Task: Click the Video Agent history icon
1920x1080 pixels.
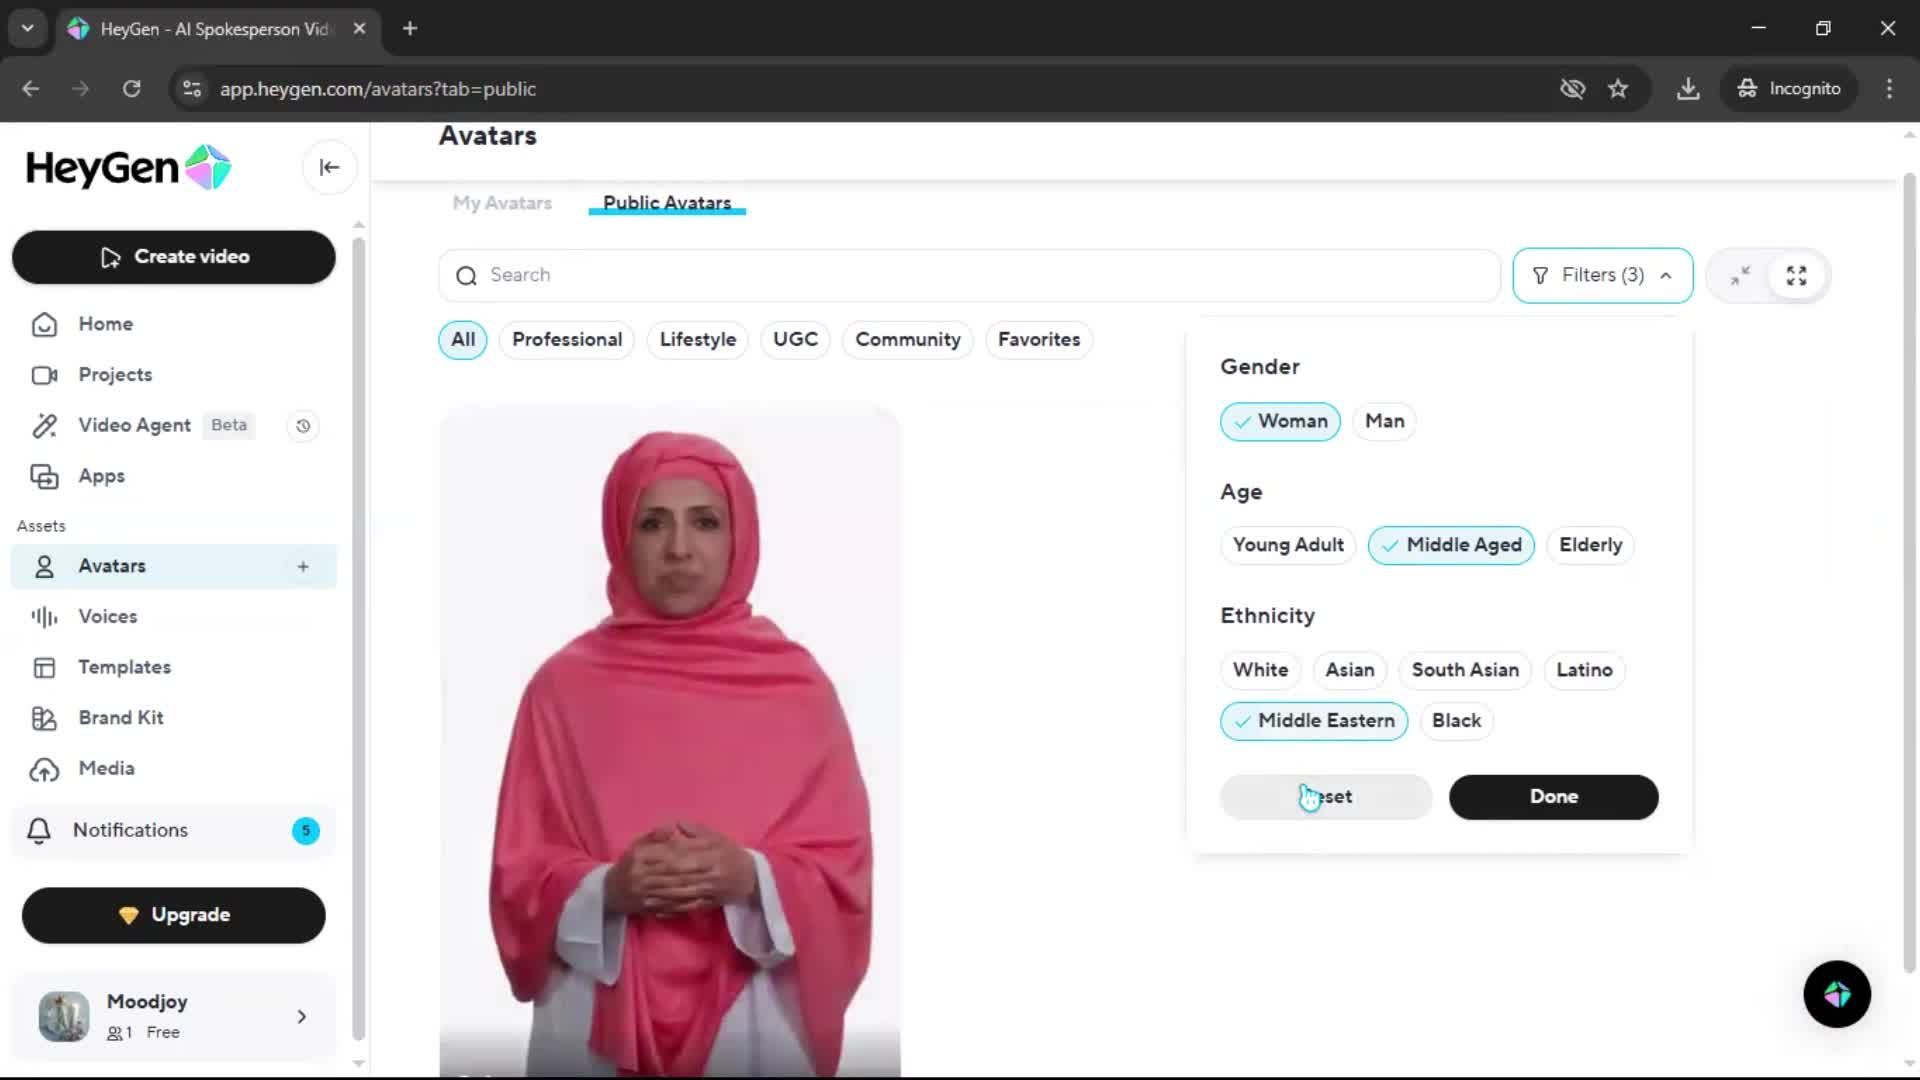Action: (303, 426)
